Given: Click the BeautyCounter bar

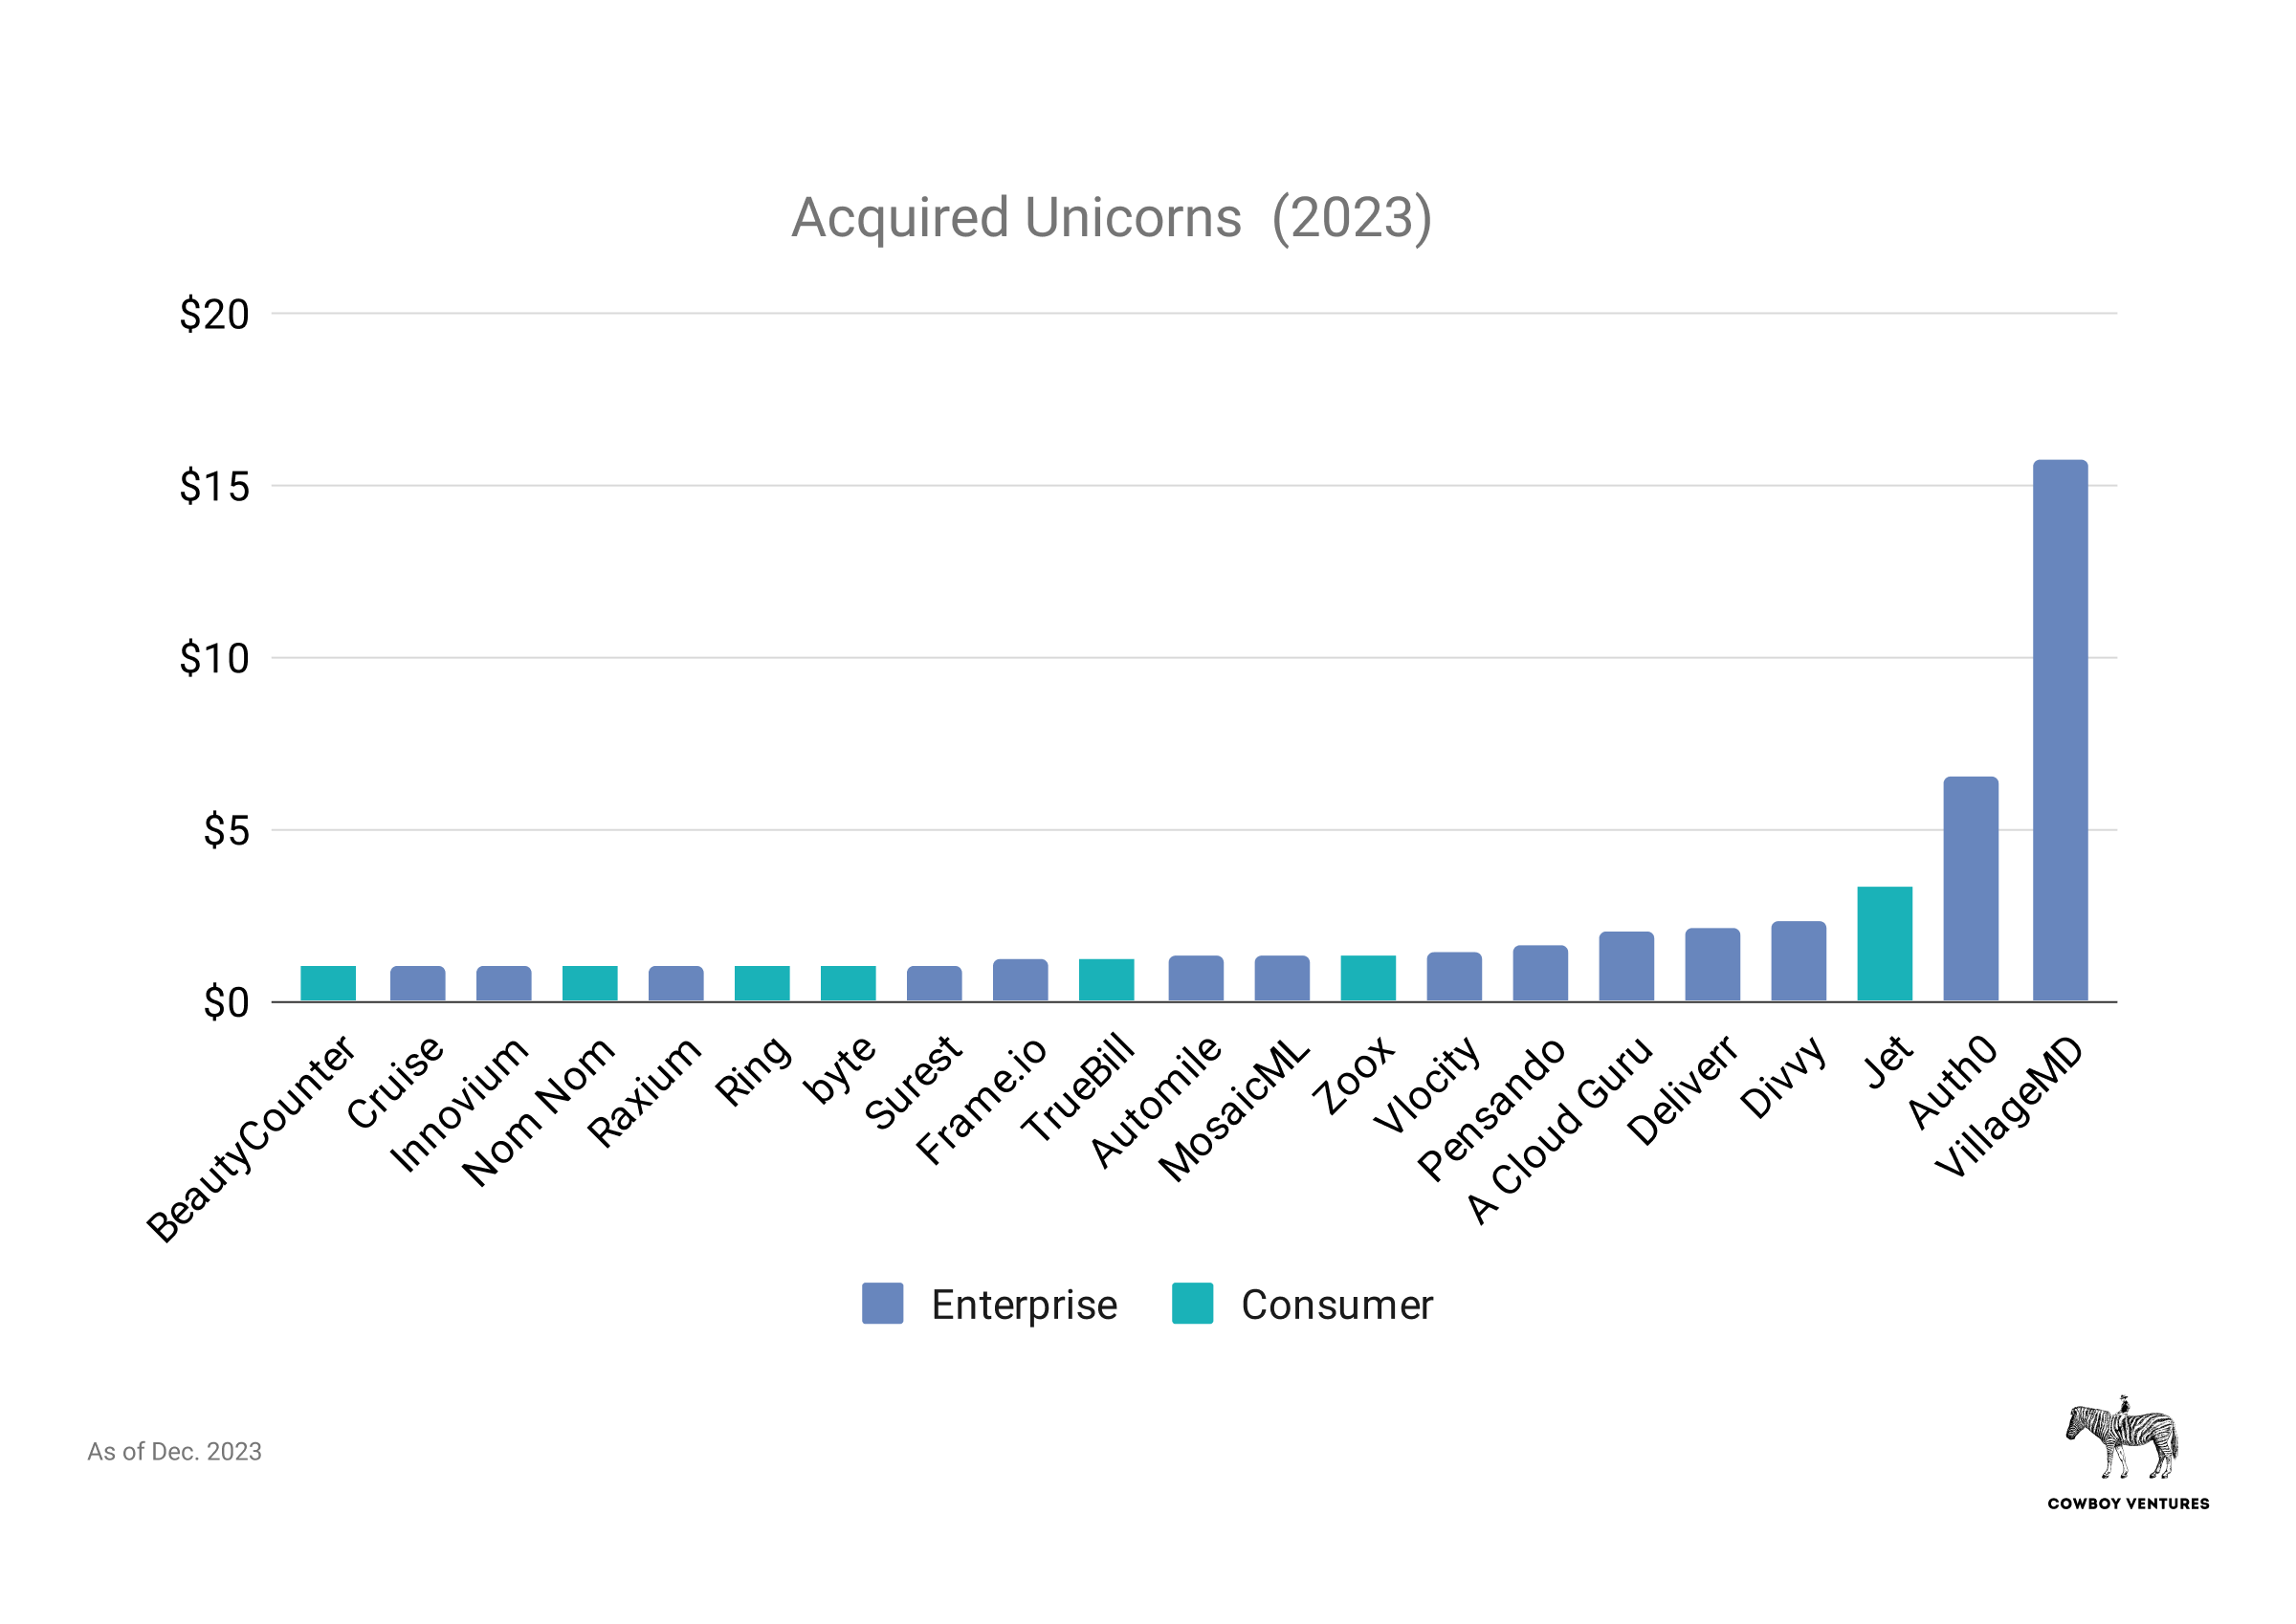Looking at the screenshot, I should [x=328, y=983].
